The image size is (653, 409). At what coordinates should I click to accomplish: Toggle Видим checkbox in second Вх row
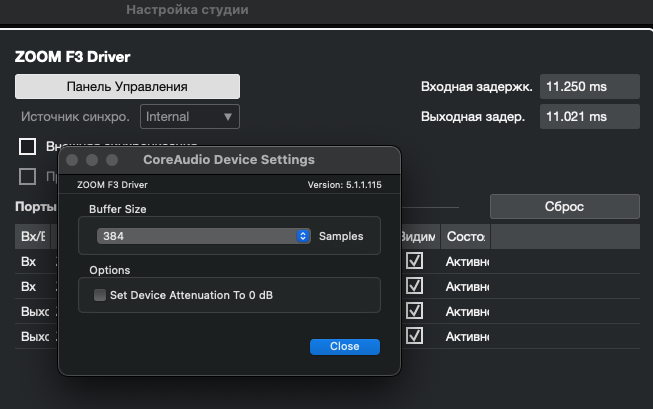tap(414, 286)
